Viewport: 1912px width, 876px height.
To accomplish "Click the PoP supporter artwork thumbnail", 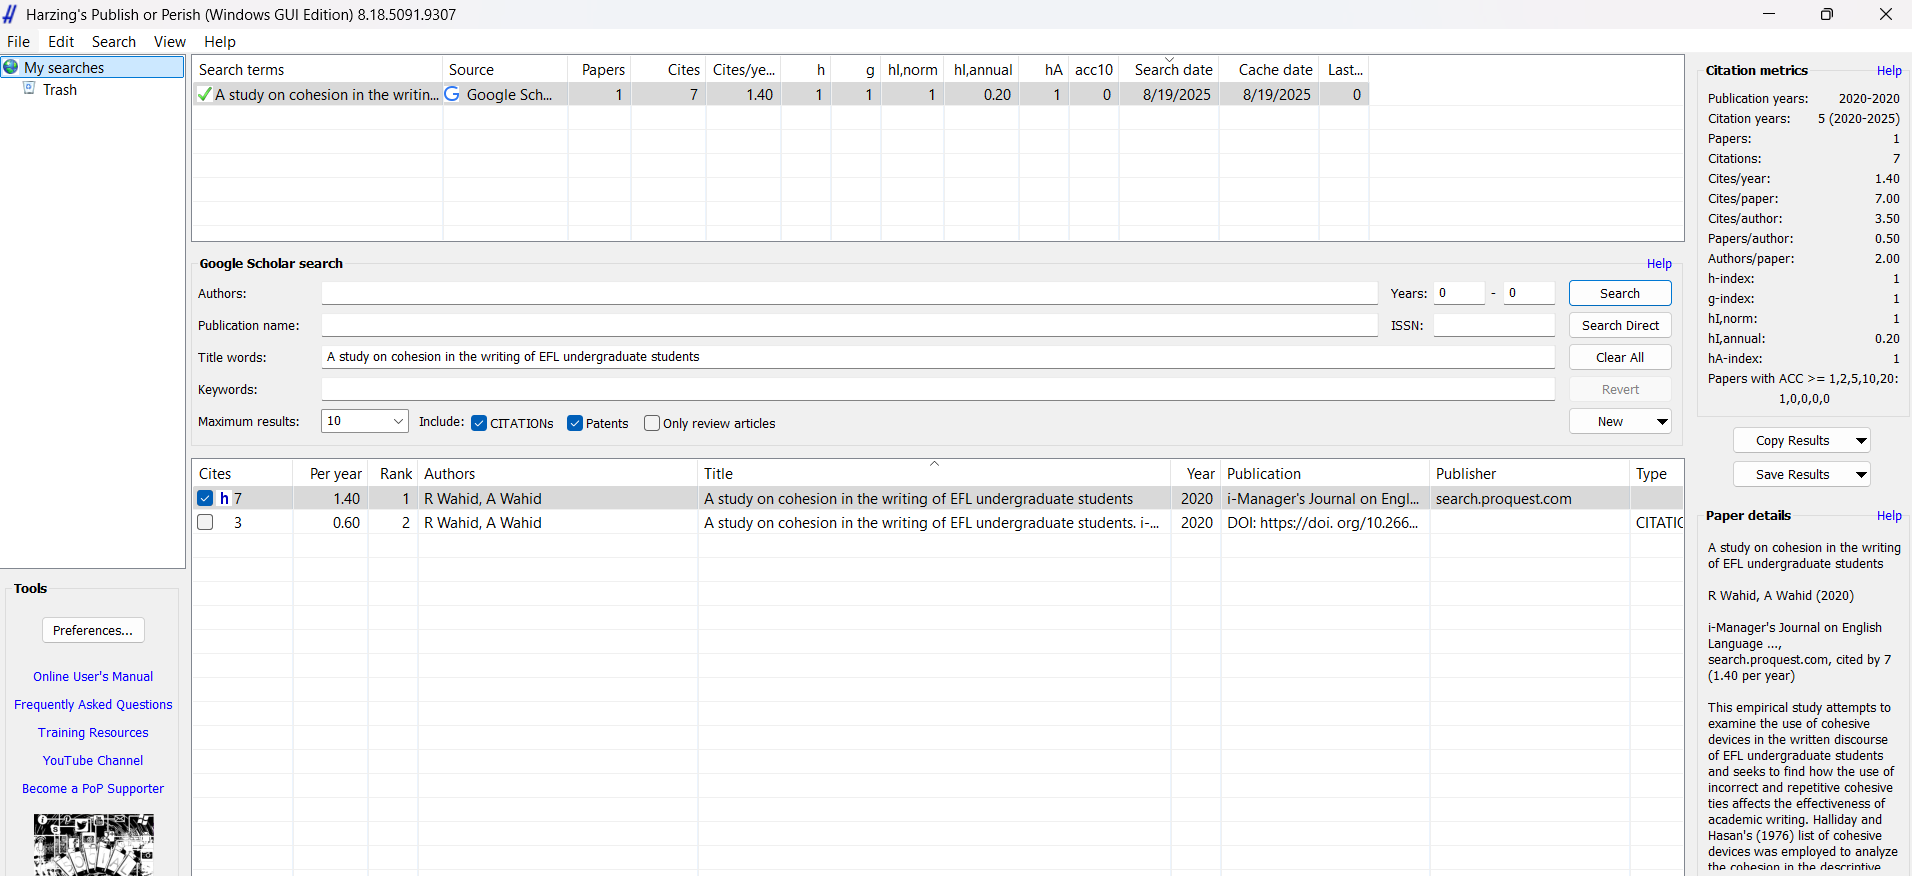I will [93, 845].
